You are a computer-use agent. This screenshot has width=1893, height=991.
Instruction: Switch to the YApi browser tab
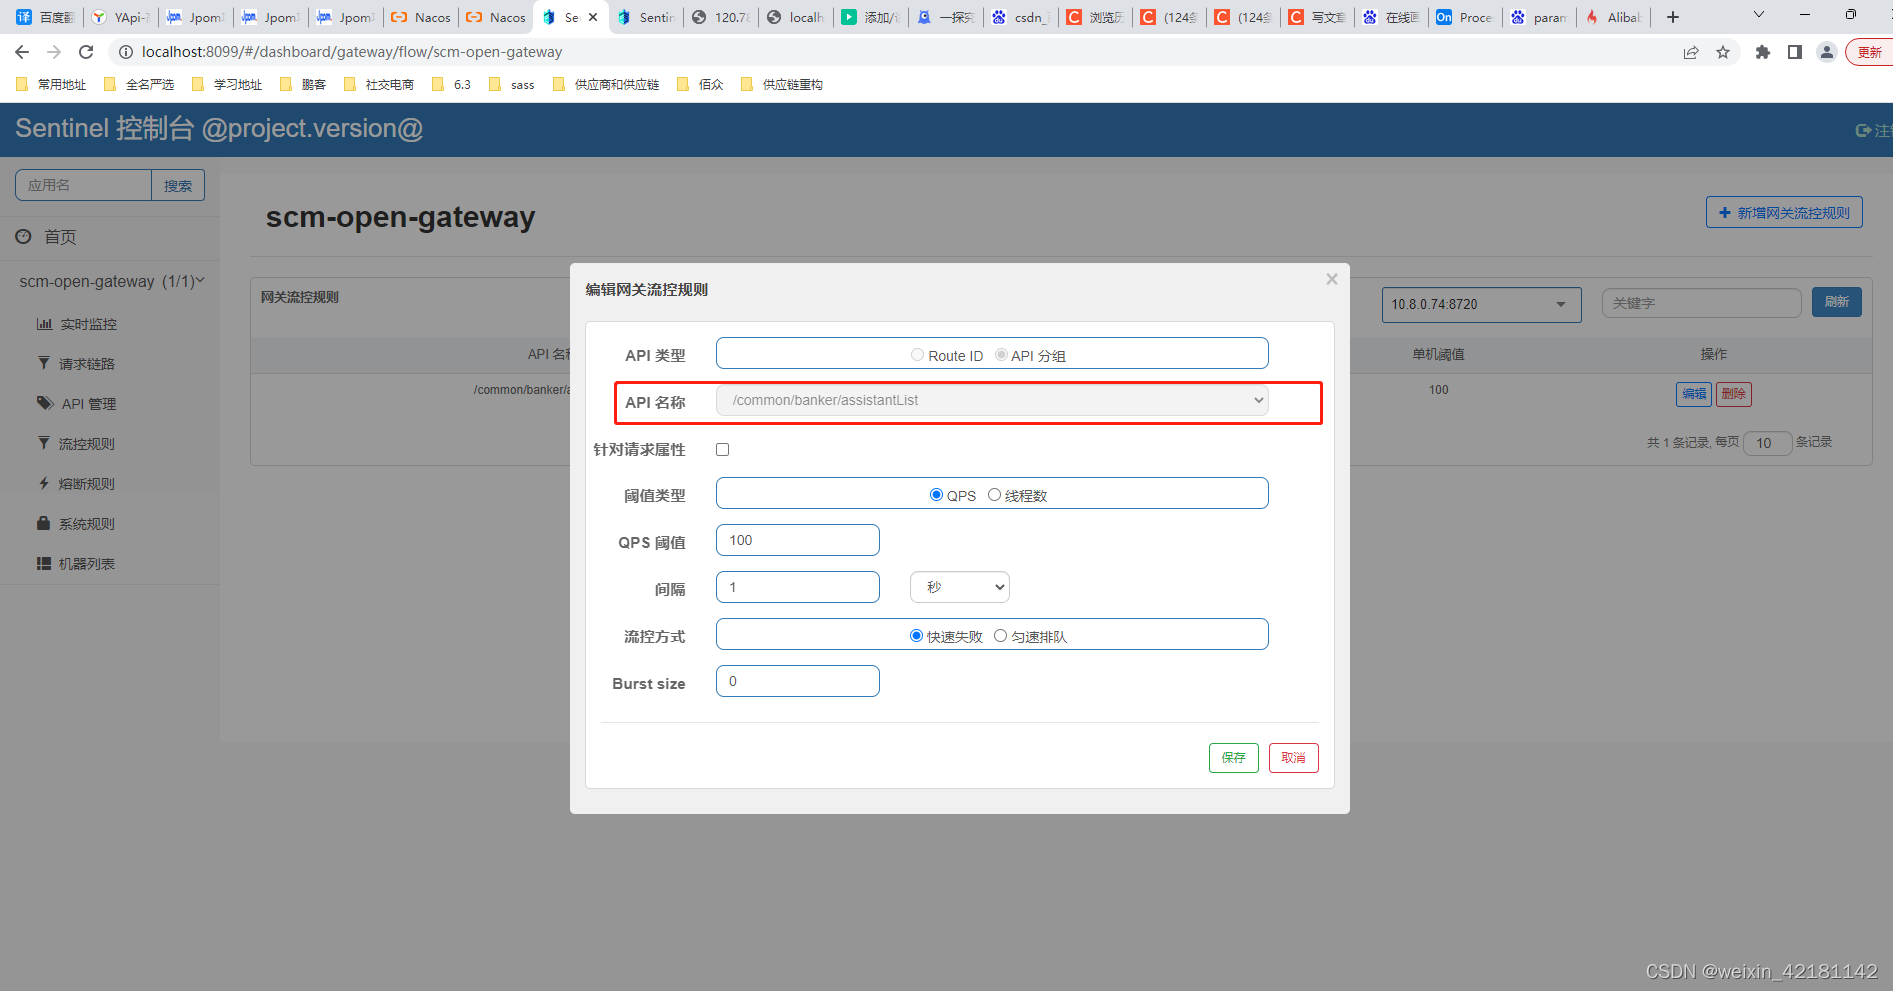click(x=121, y=17)
